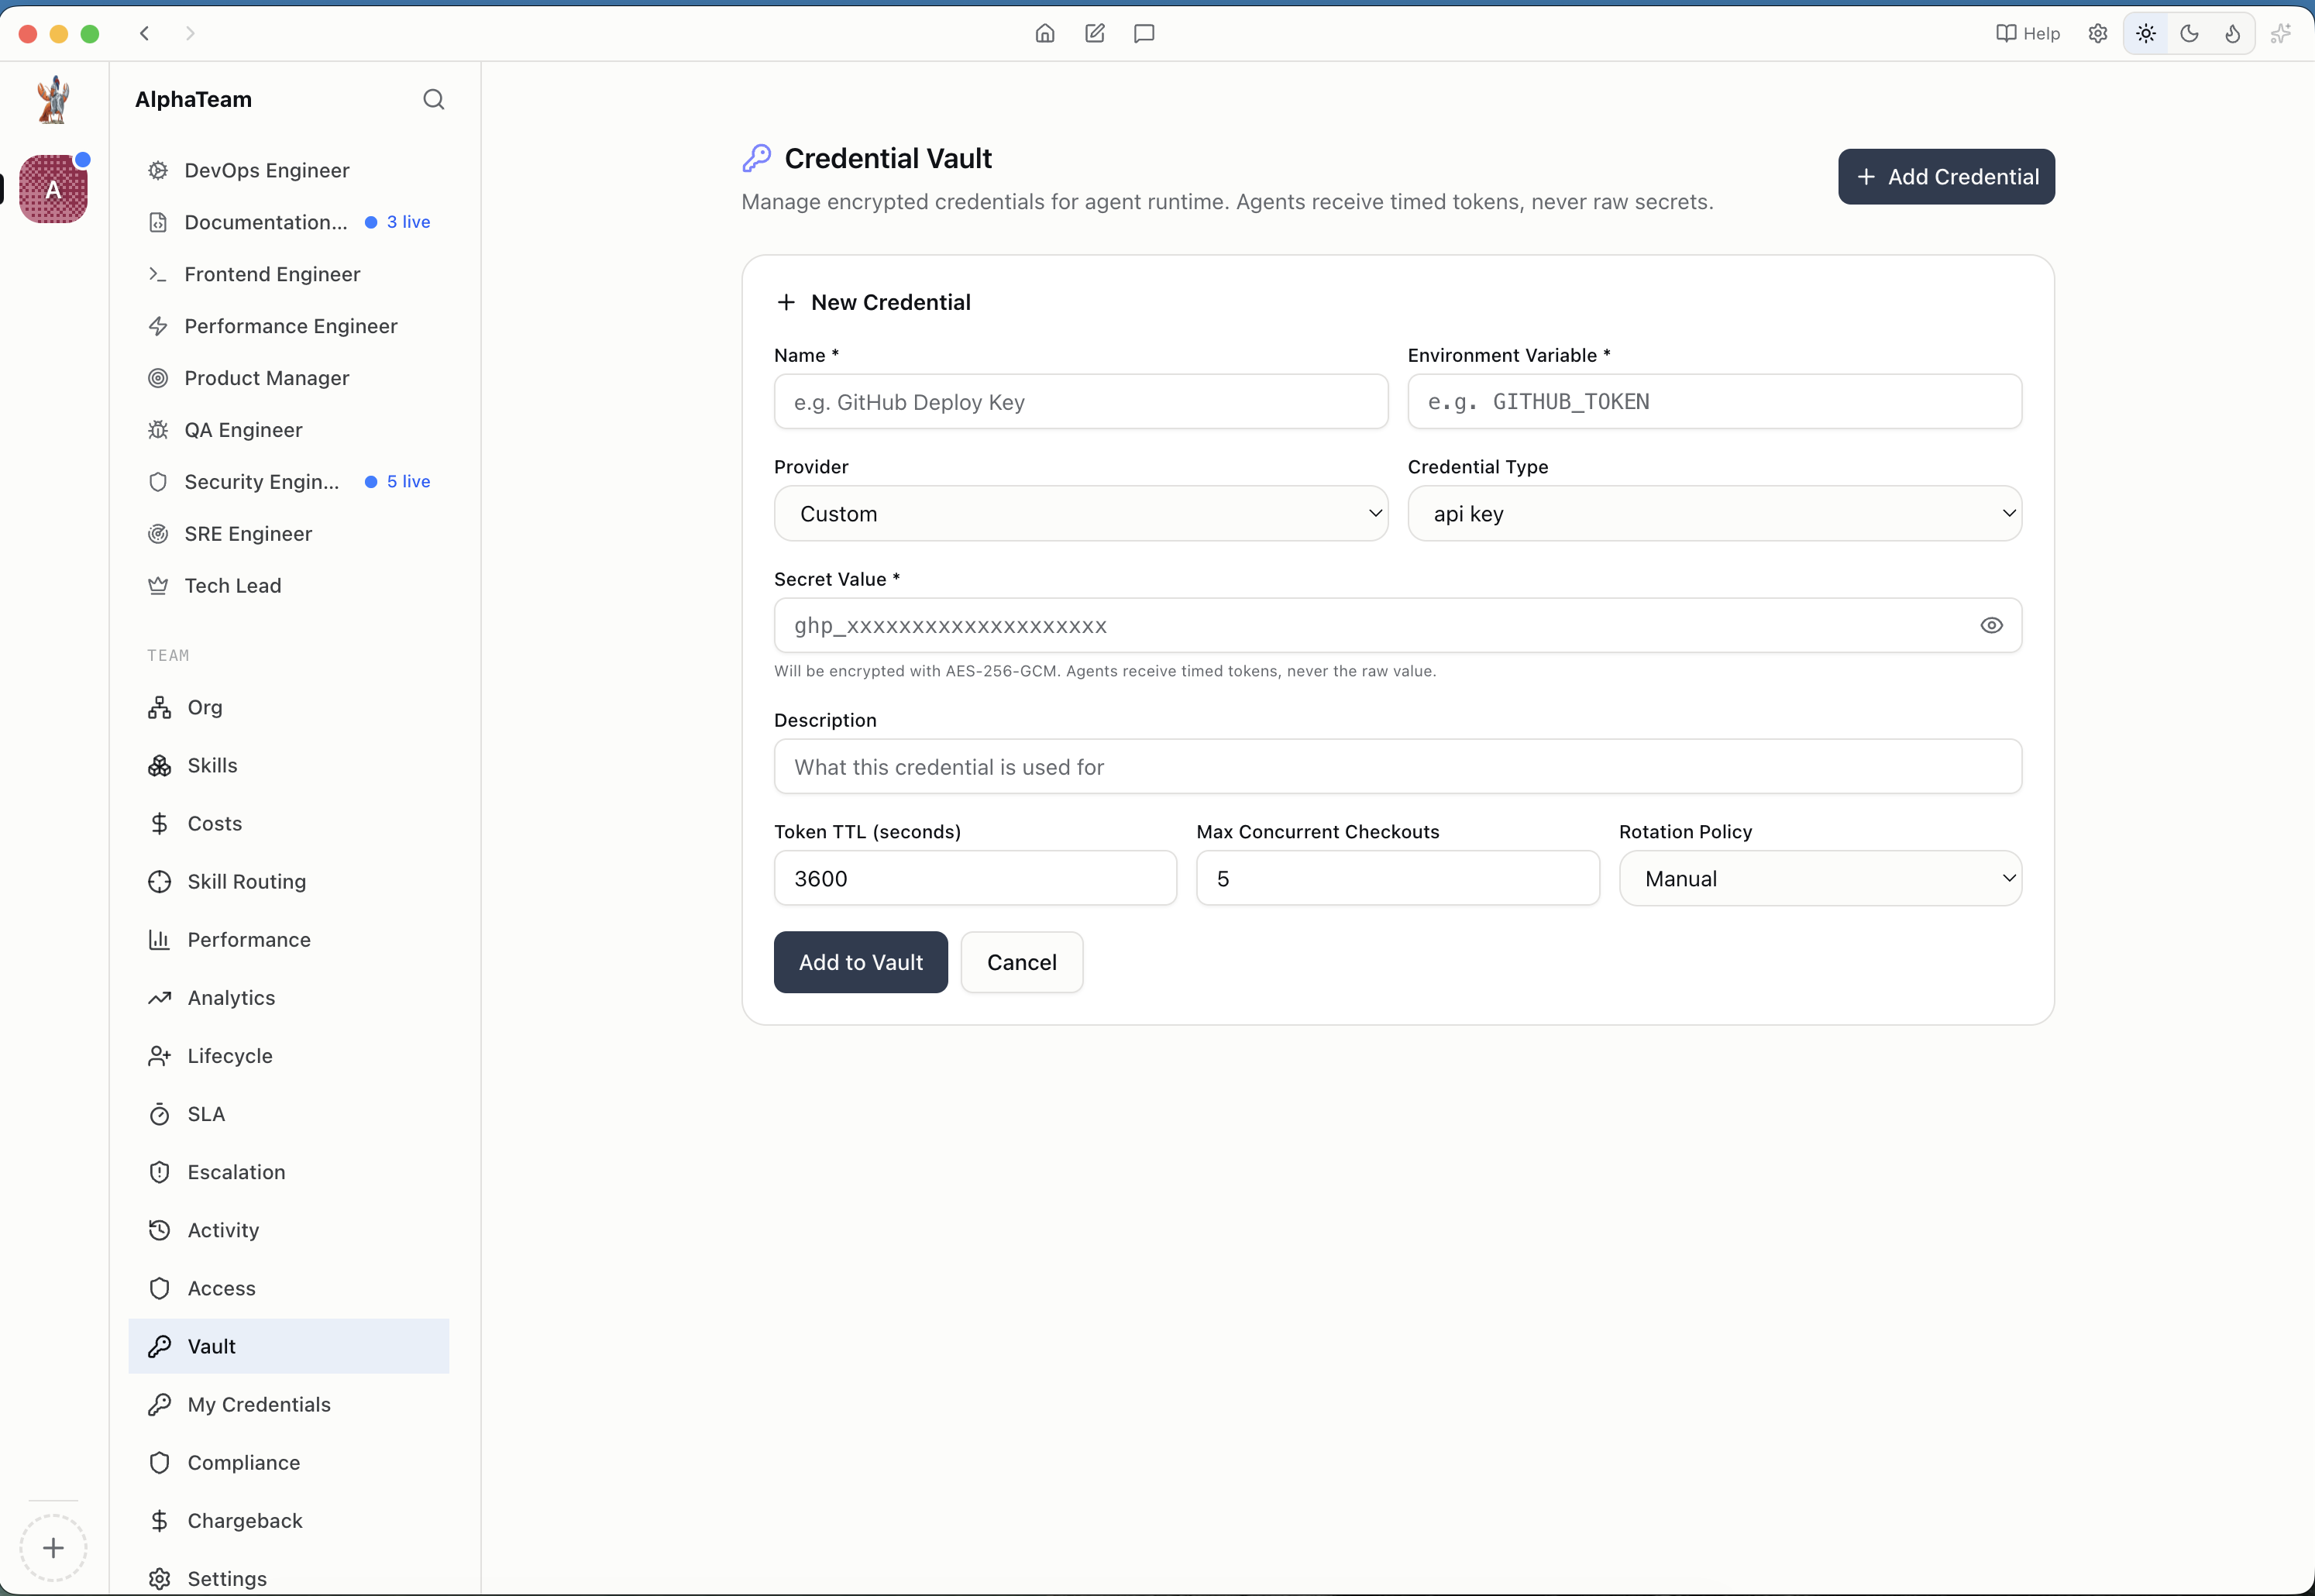Open the Provider dropdown showing Custom
Image resolution: width=2315 pixels, height=1596 pixels.
pyautogui.click(x=1080, y=513)
